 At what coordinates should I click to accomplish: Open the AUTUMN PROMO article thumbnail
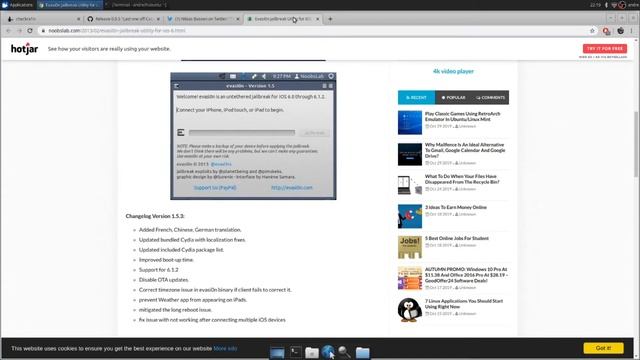410,278
